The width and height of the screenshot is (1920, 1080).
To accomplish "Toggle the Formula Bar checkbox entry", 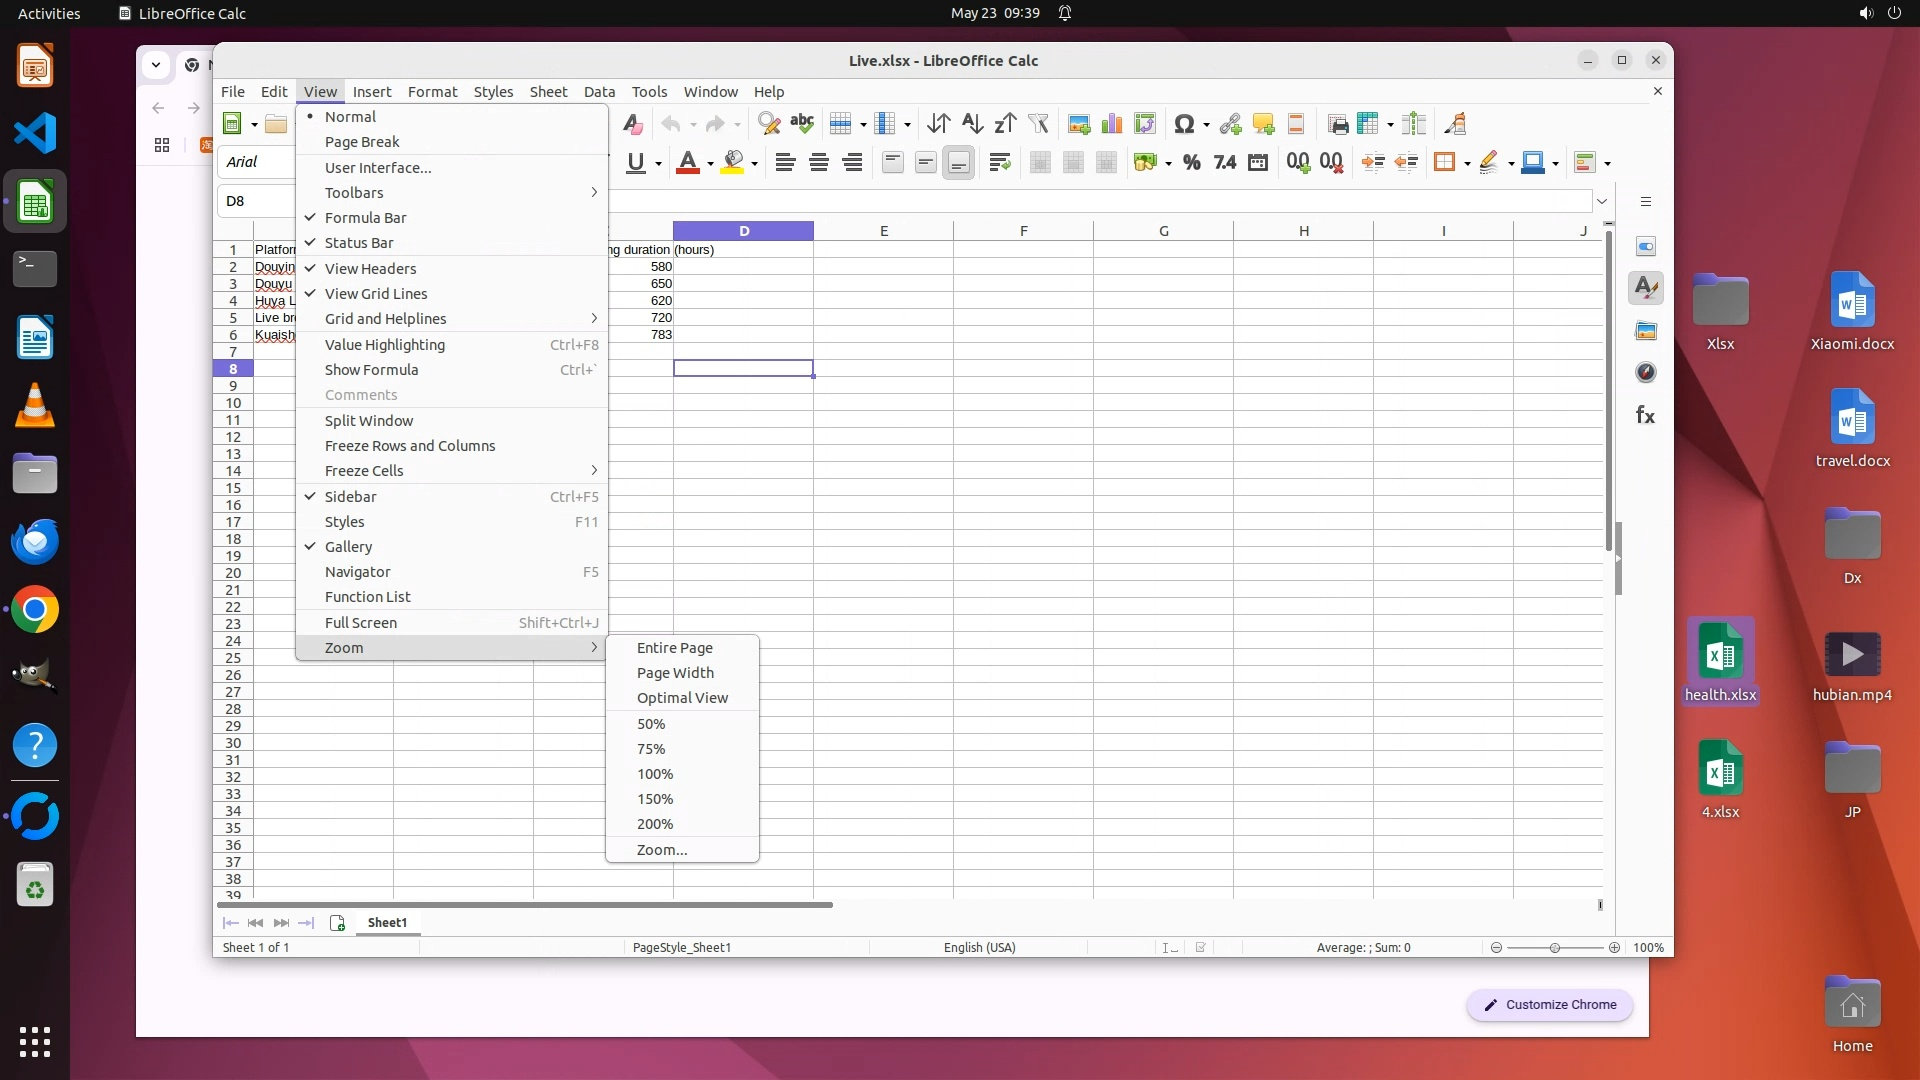I will coord(365,218).
